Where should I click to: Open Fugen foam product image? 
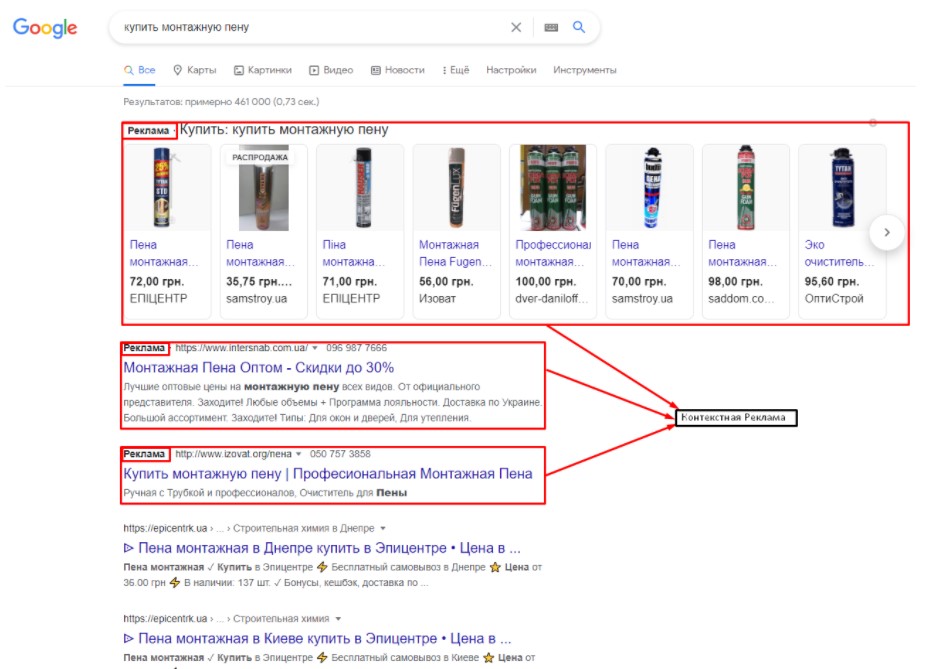456,188
